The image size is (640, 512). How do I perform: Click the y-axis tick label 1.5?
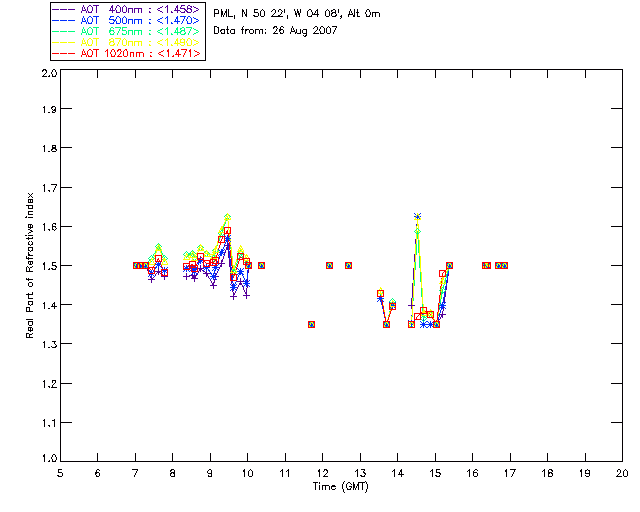click(x=49, y=266)
